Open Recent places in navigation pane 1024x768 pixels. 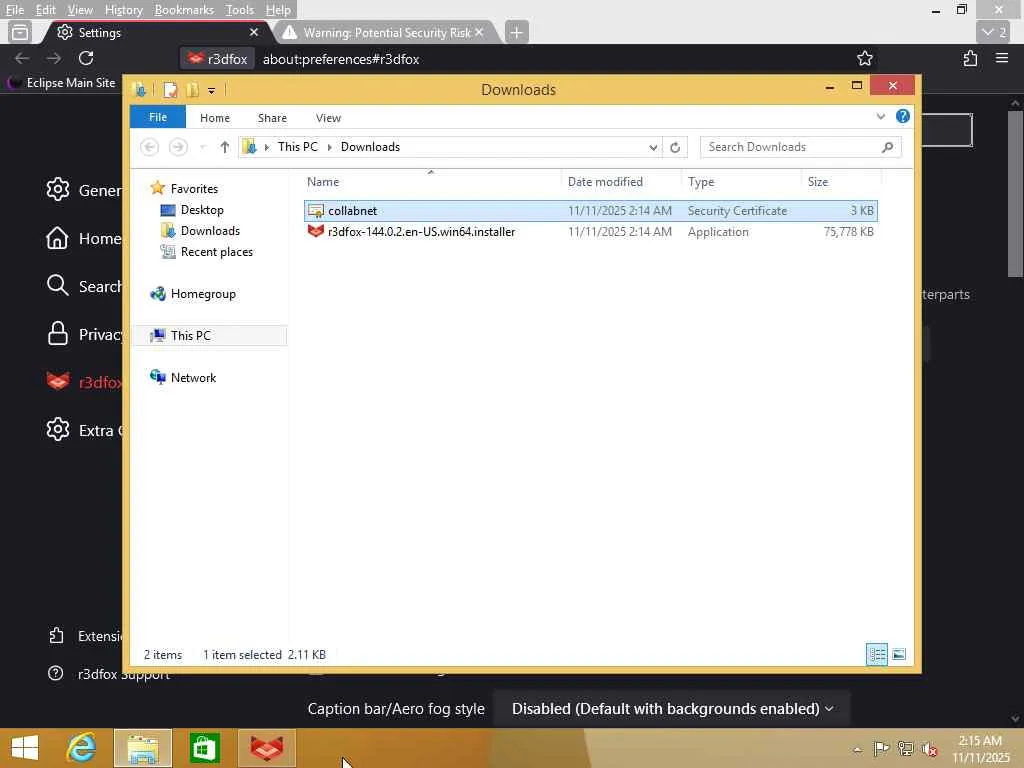tap(216, 251)
